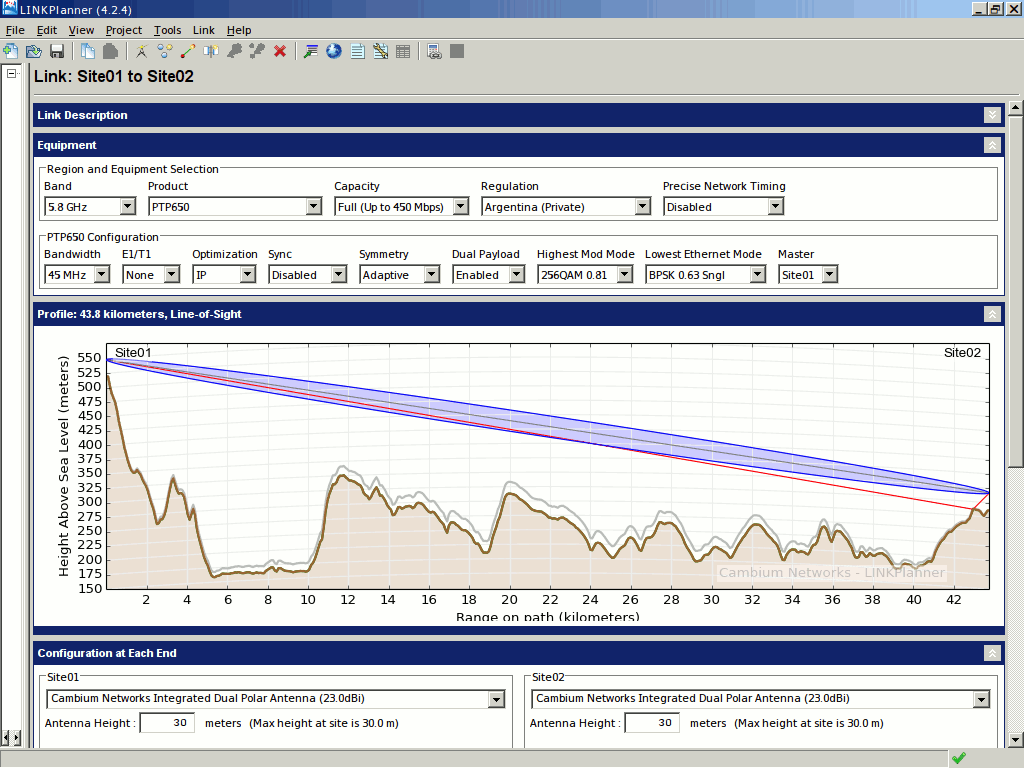1024x768 pixels.
Task: Open the Optimization IP dropdown
Action: [x=248, y=275]
